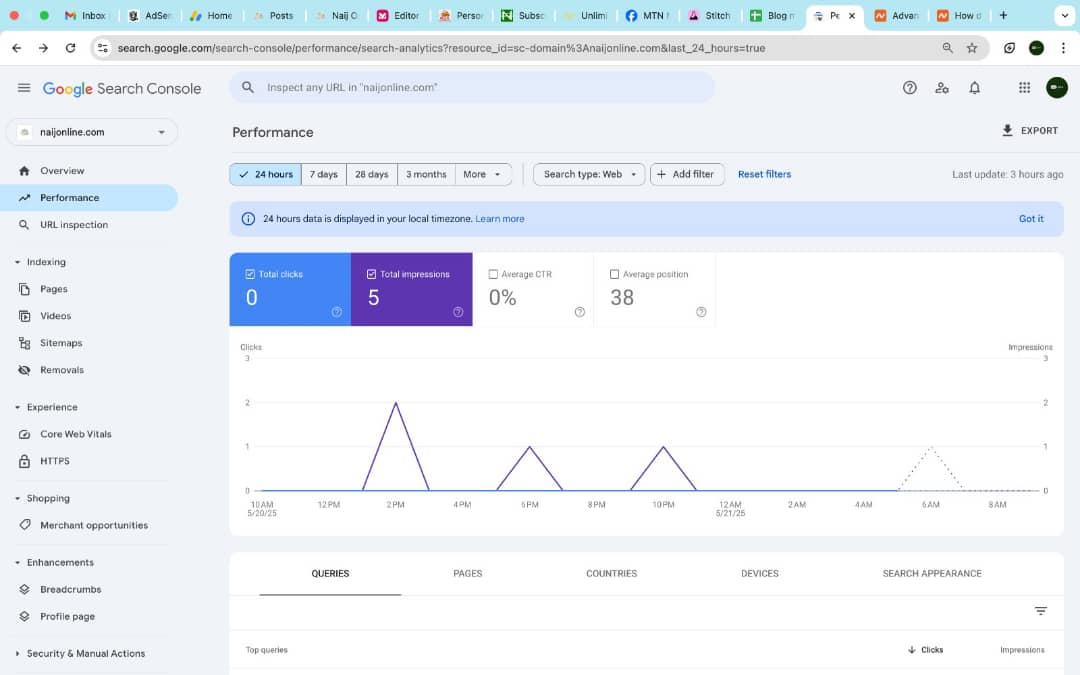The image size is (1080, 675).
Task: Click the Help question mark icon
Action: point(909,88)
